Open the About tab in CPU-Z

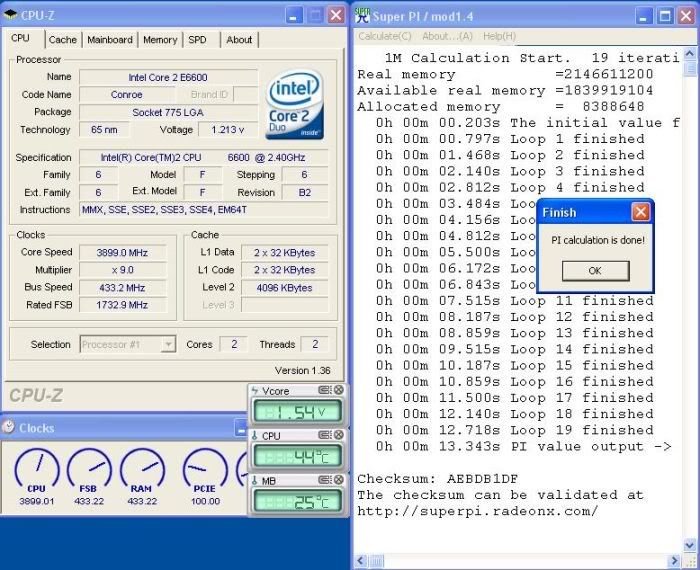(x=239, y=40)
